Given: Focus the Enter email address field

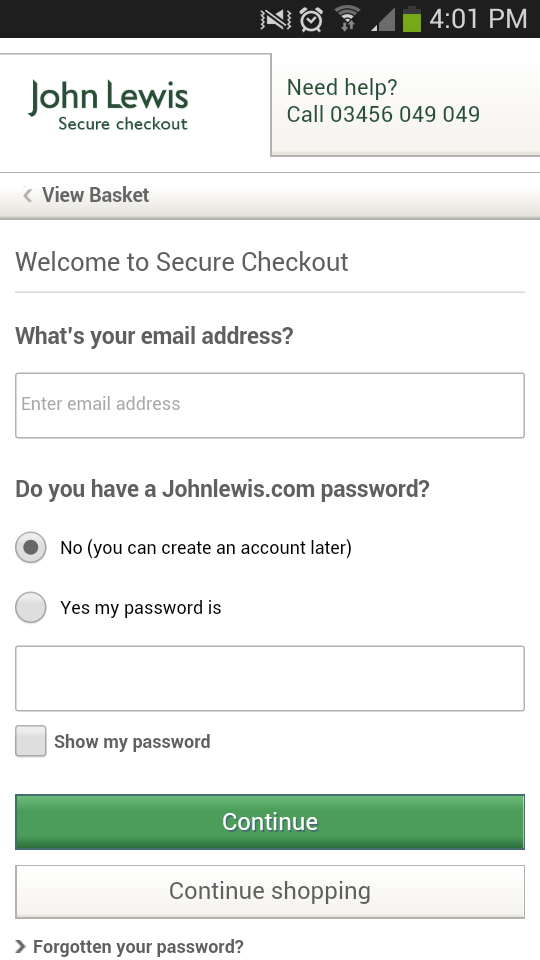Looking at the screenshot, I should pos(270,405).
